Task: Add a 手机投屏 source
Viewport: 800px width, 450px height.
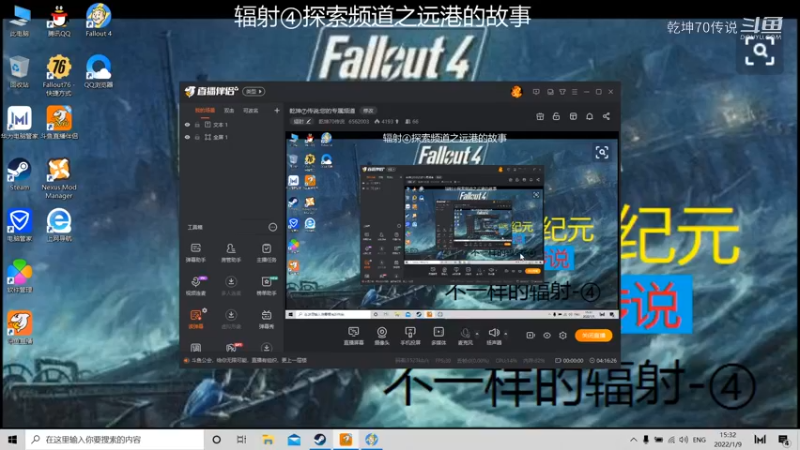Action: click(x=410, y=336)
